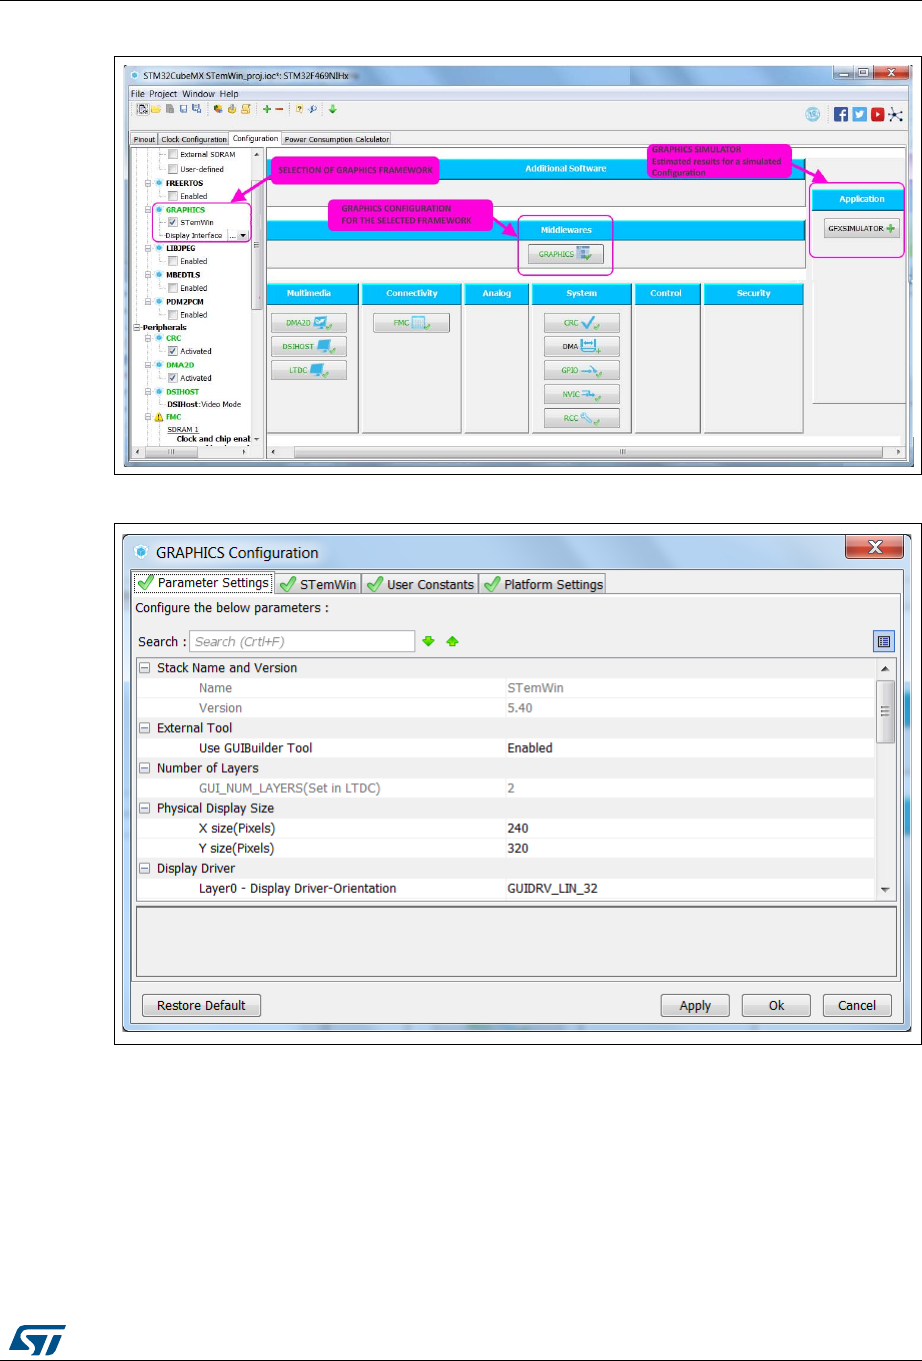The width and height of the screenshot is (922, 1361).
Task: Open DMA system configuration button
Action: (582, 346)
